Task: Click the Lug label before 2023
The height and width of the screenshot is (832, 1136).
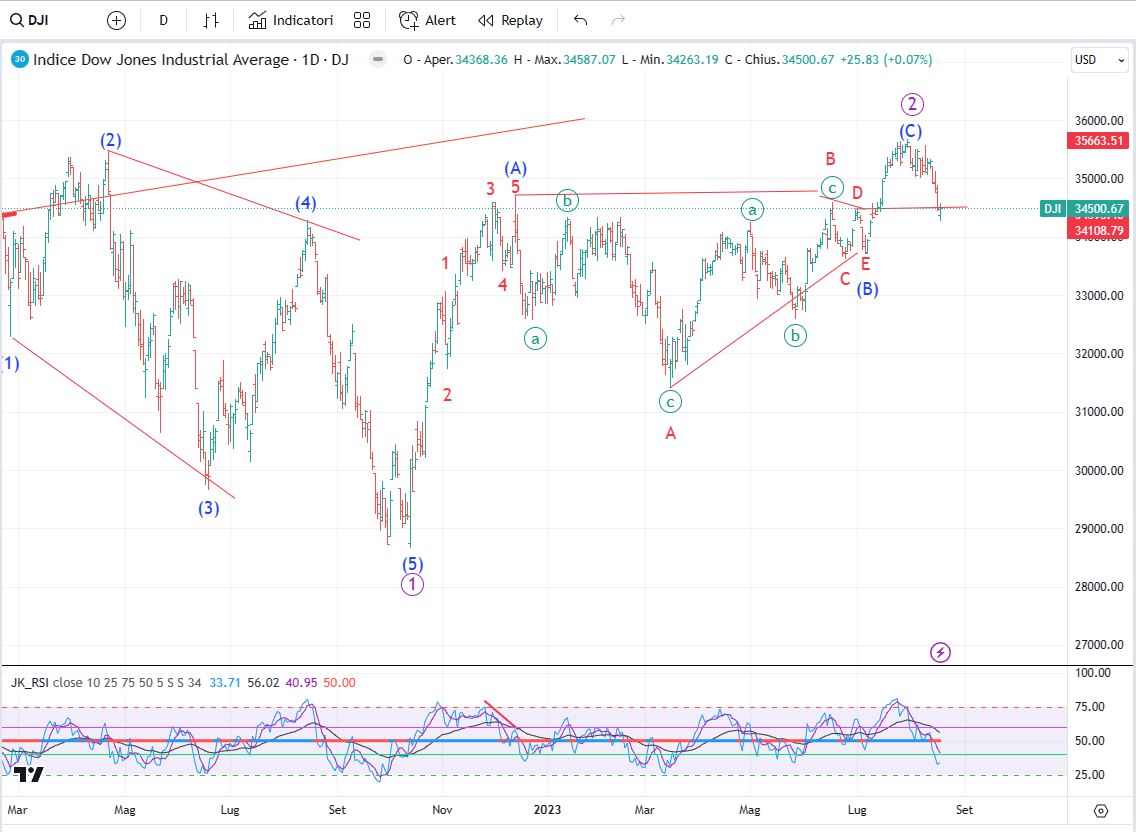Action: coord(230,810)
